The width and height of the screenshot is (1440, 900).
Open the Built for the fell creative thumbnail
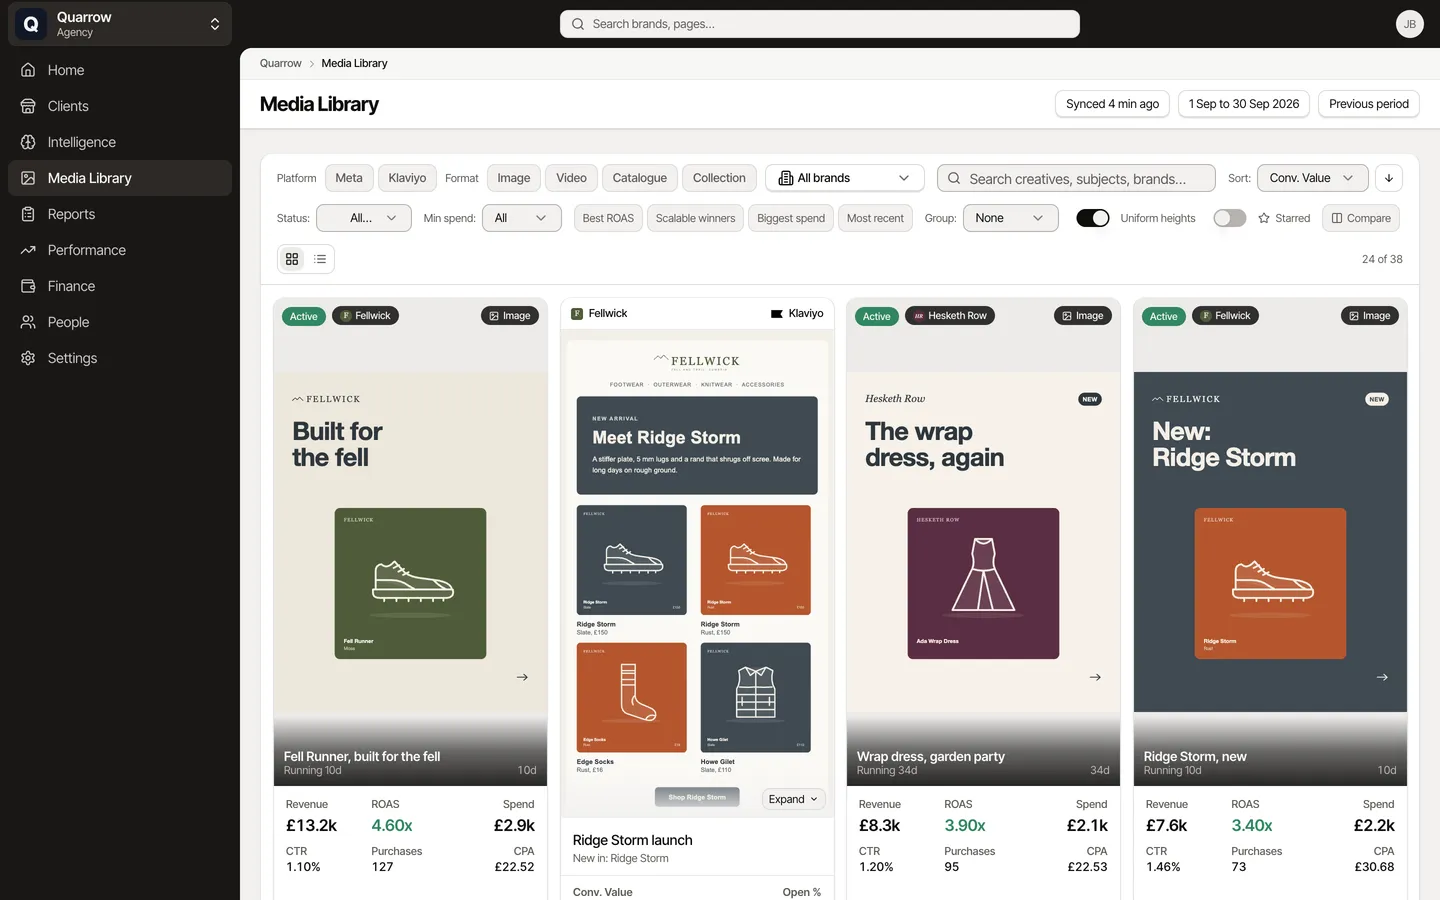tap(410, 541)
